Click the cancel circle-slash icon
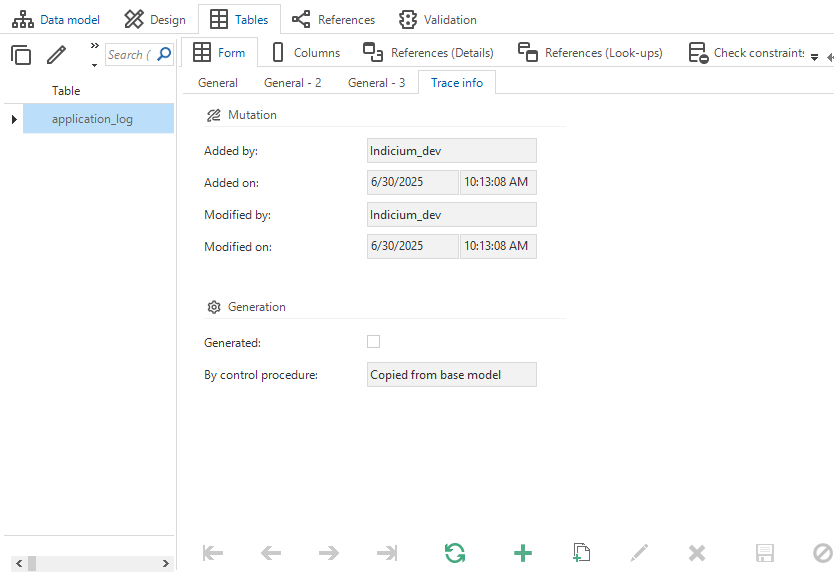Viewport: 834px width, 575px height. point(823,553)
